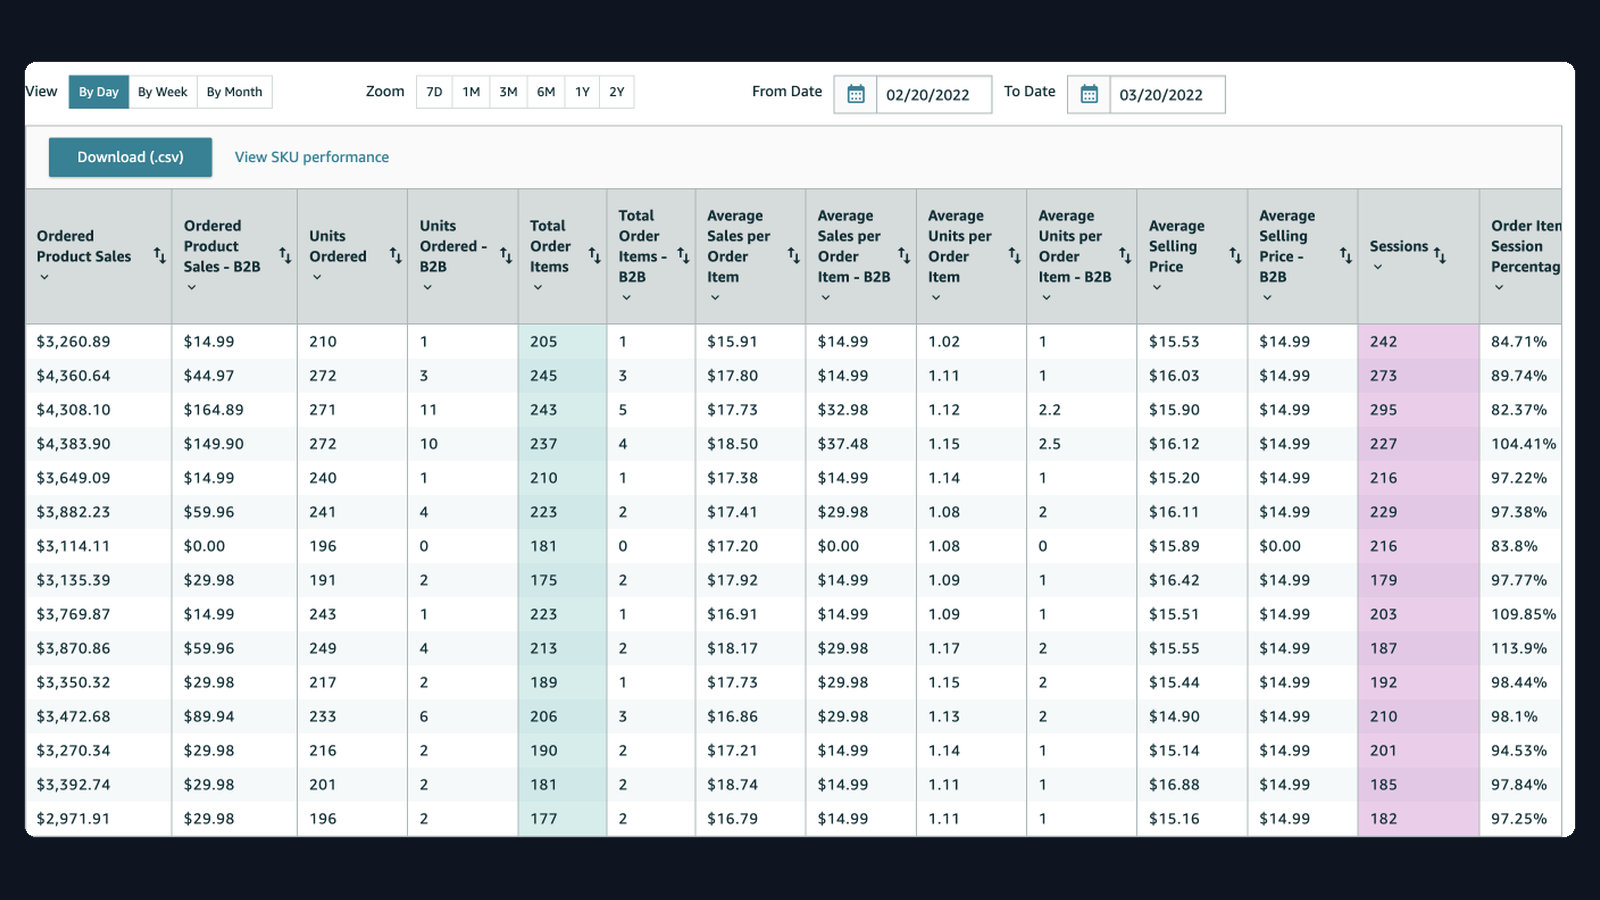This screenshot has width=1600, height=900.
Task: Switch view to By Week
Action: pyautogui.click(x=163, y=92)
